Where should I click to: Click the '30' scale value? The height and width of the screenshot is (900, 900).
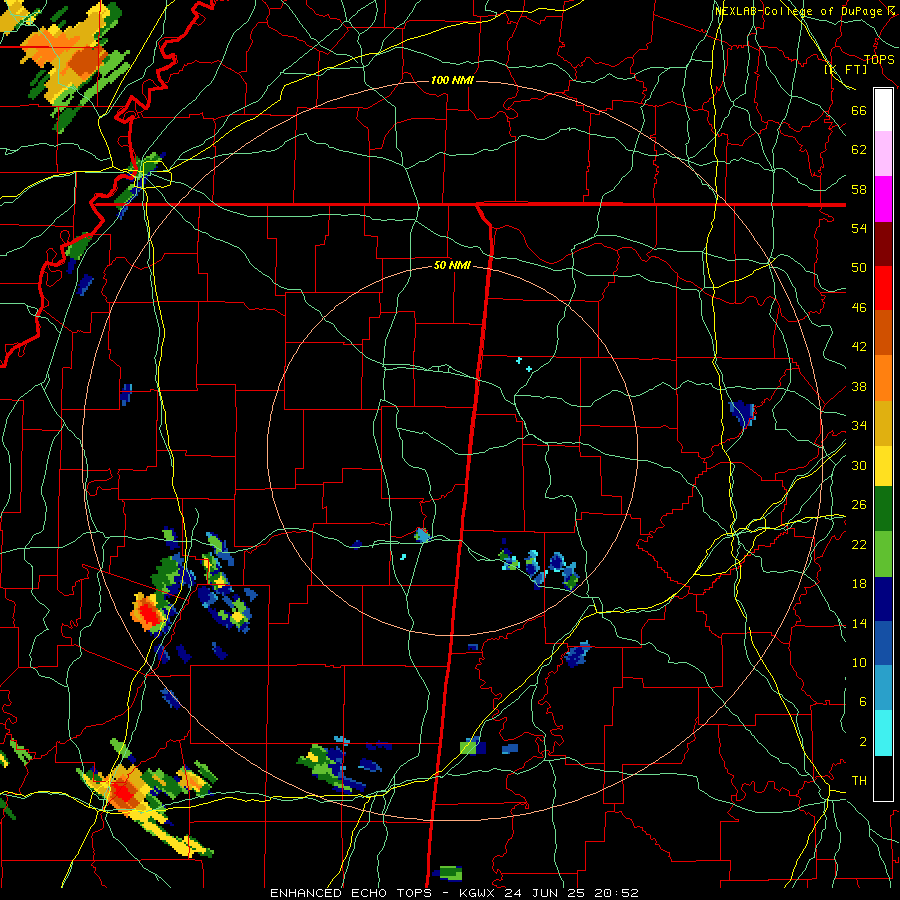click(859, 465)
